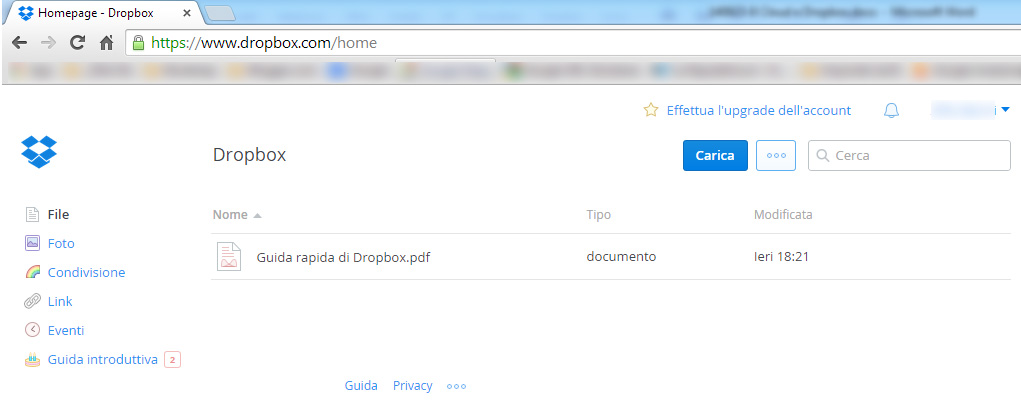Sort files by the Nome column
This screenshot has width=1021, height=401.
[231, 215]
